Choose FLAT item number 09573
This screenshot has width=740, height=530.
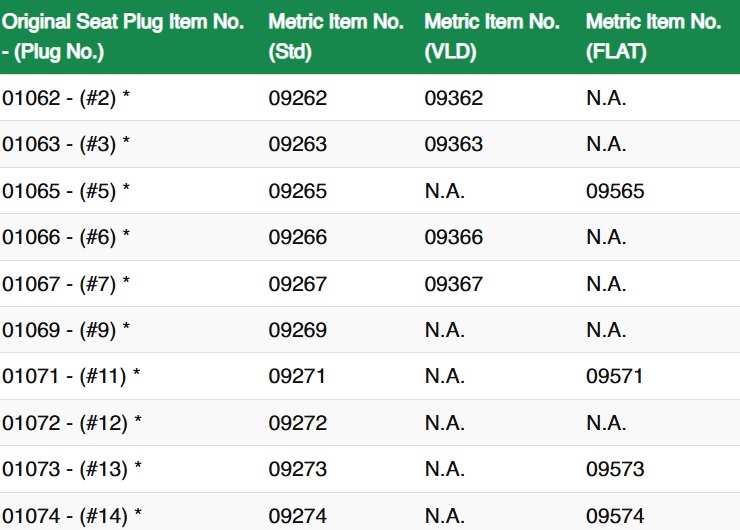(615, 469)
